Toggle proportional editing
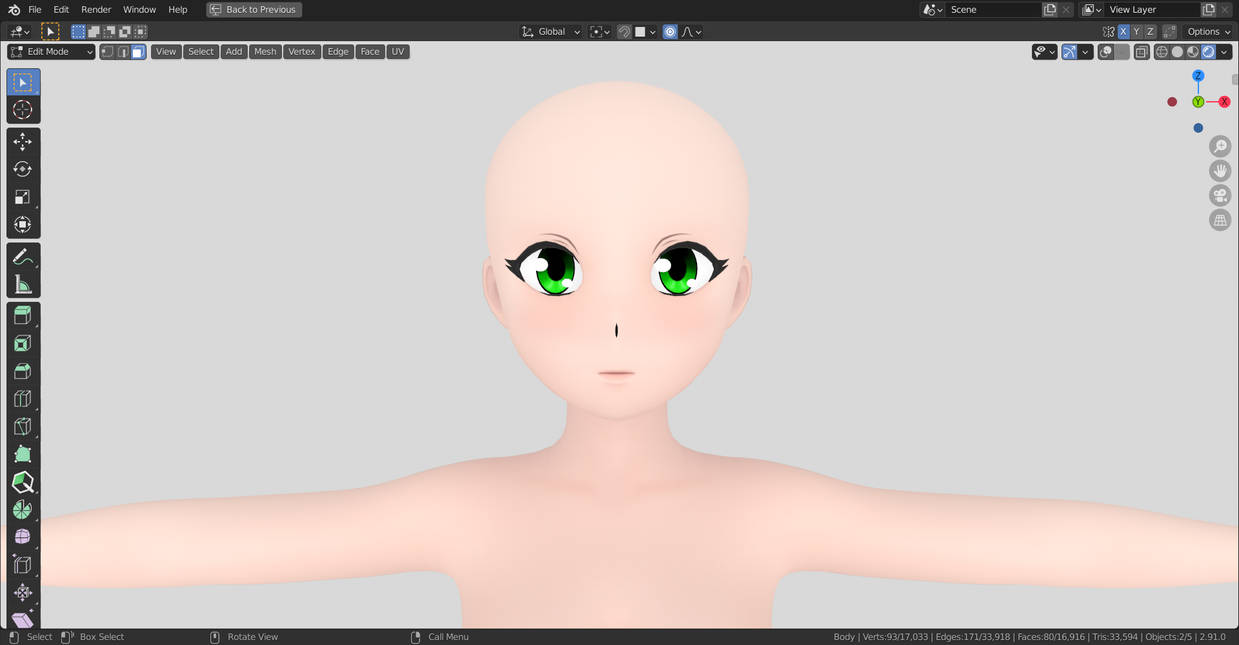Image resolution: width=1239 pixels, height=645 pixels. 670,32
